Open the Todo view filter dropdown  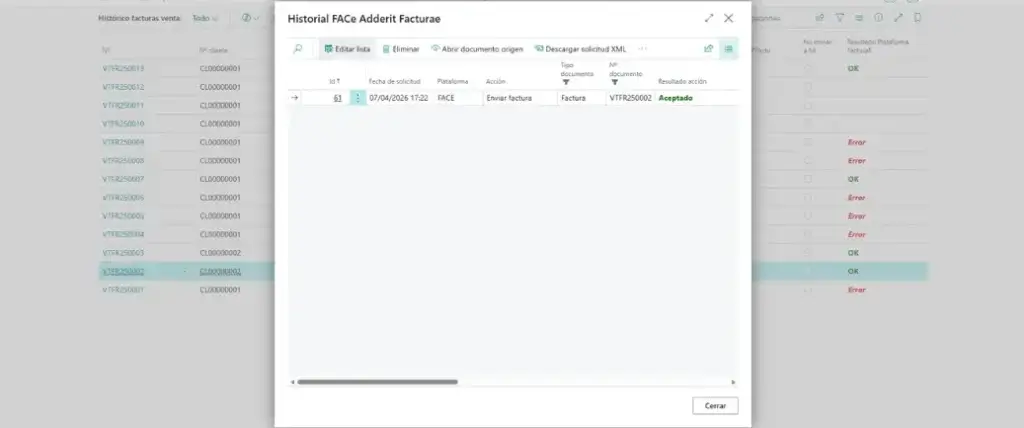(206, 18)
